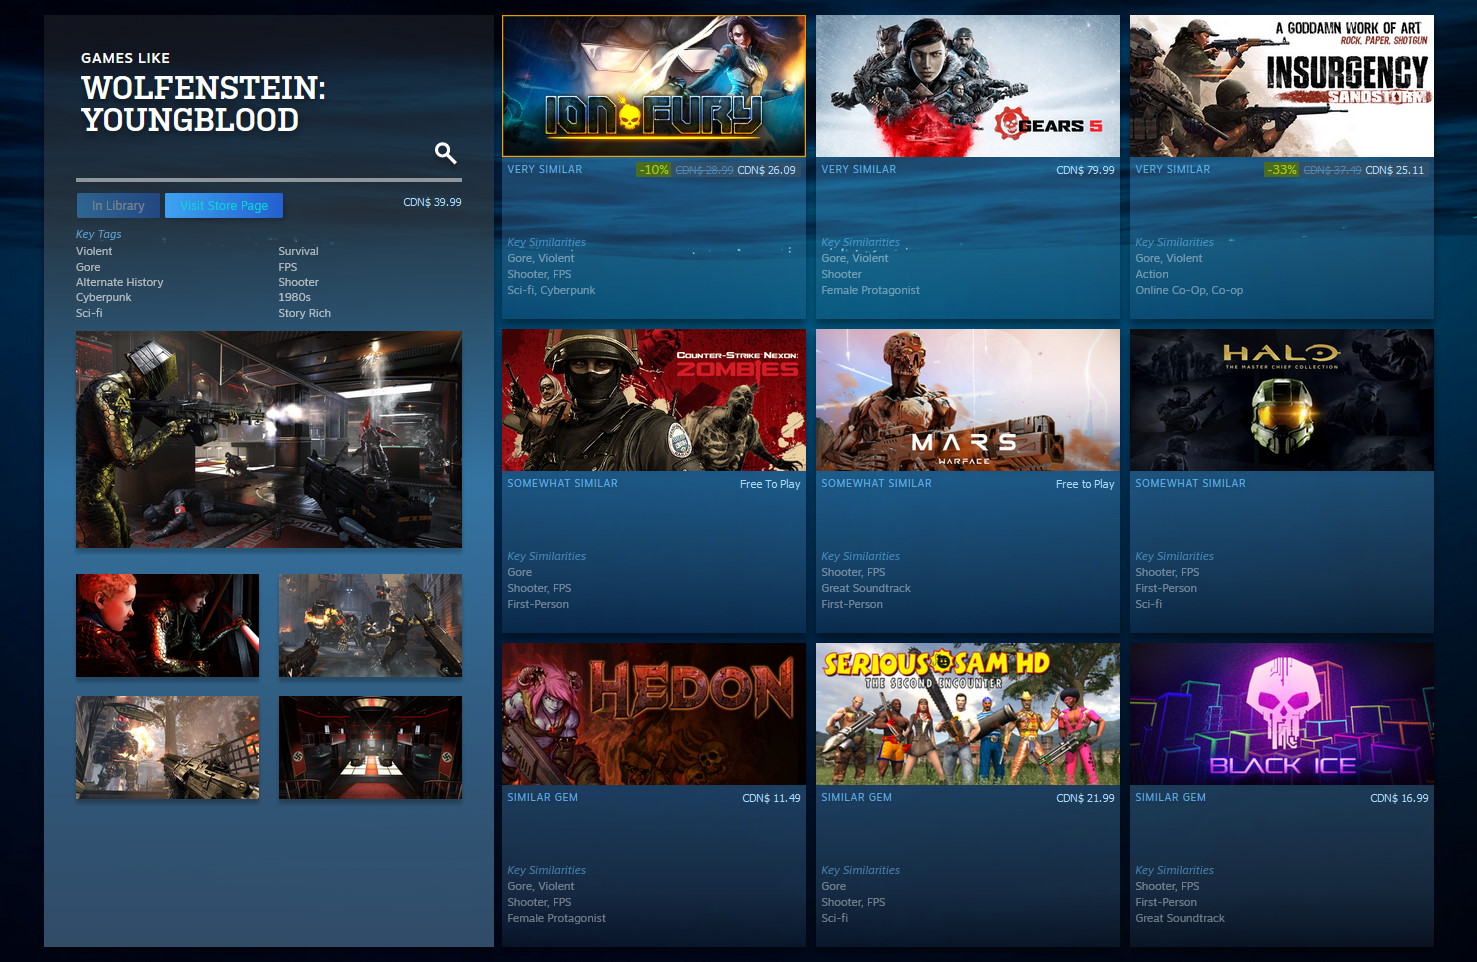Click the -33% discount badge on Insurgency
Viewport: 1477px width, 962px height.
tap(1282, 170)
